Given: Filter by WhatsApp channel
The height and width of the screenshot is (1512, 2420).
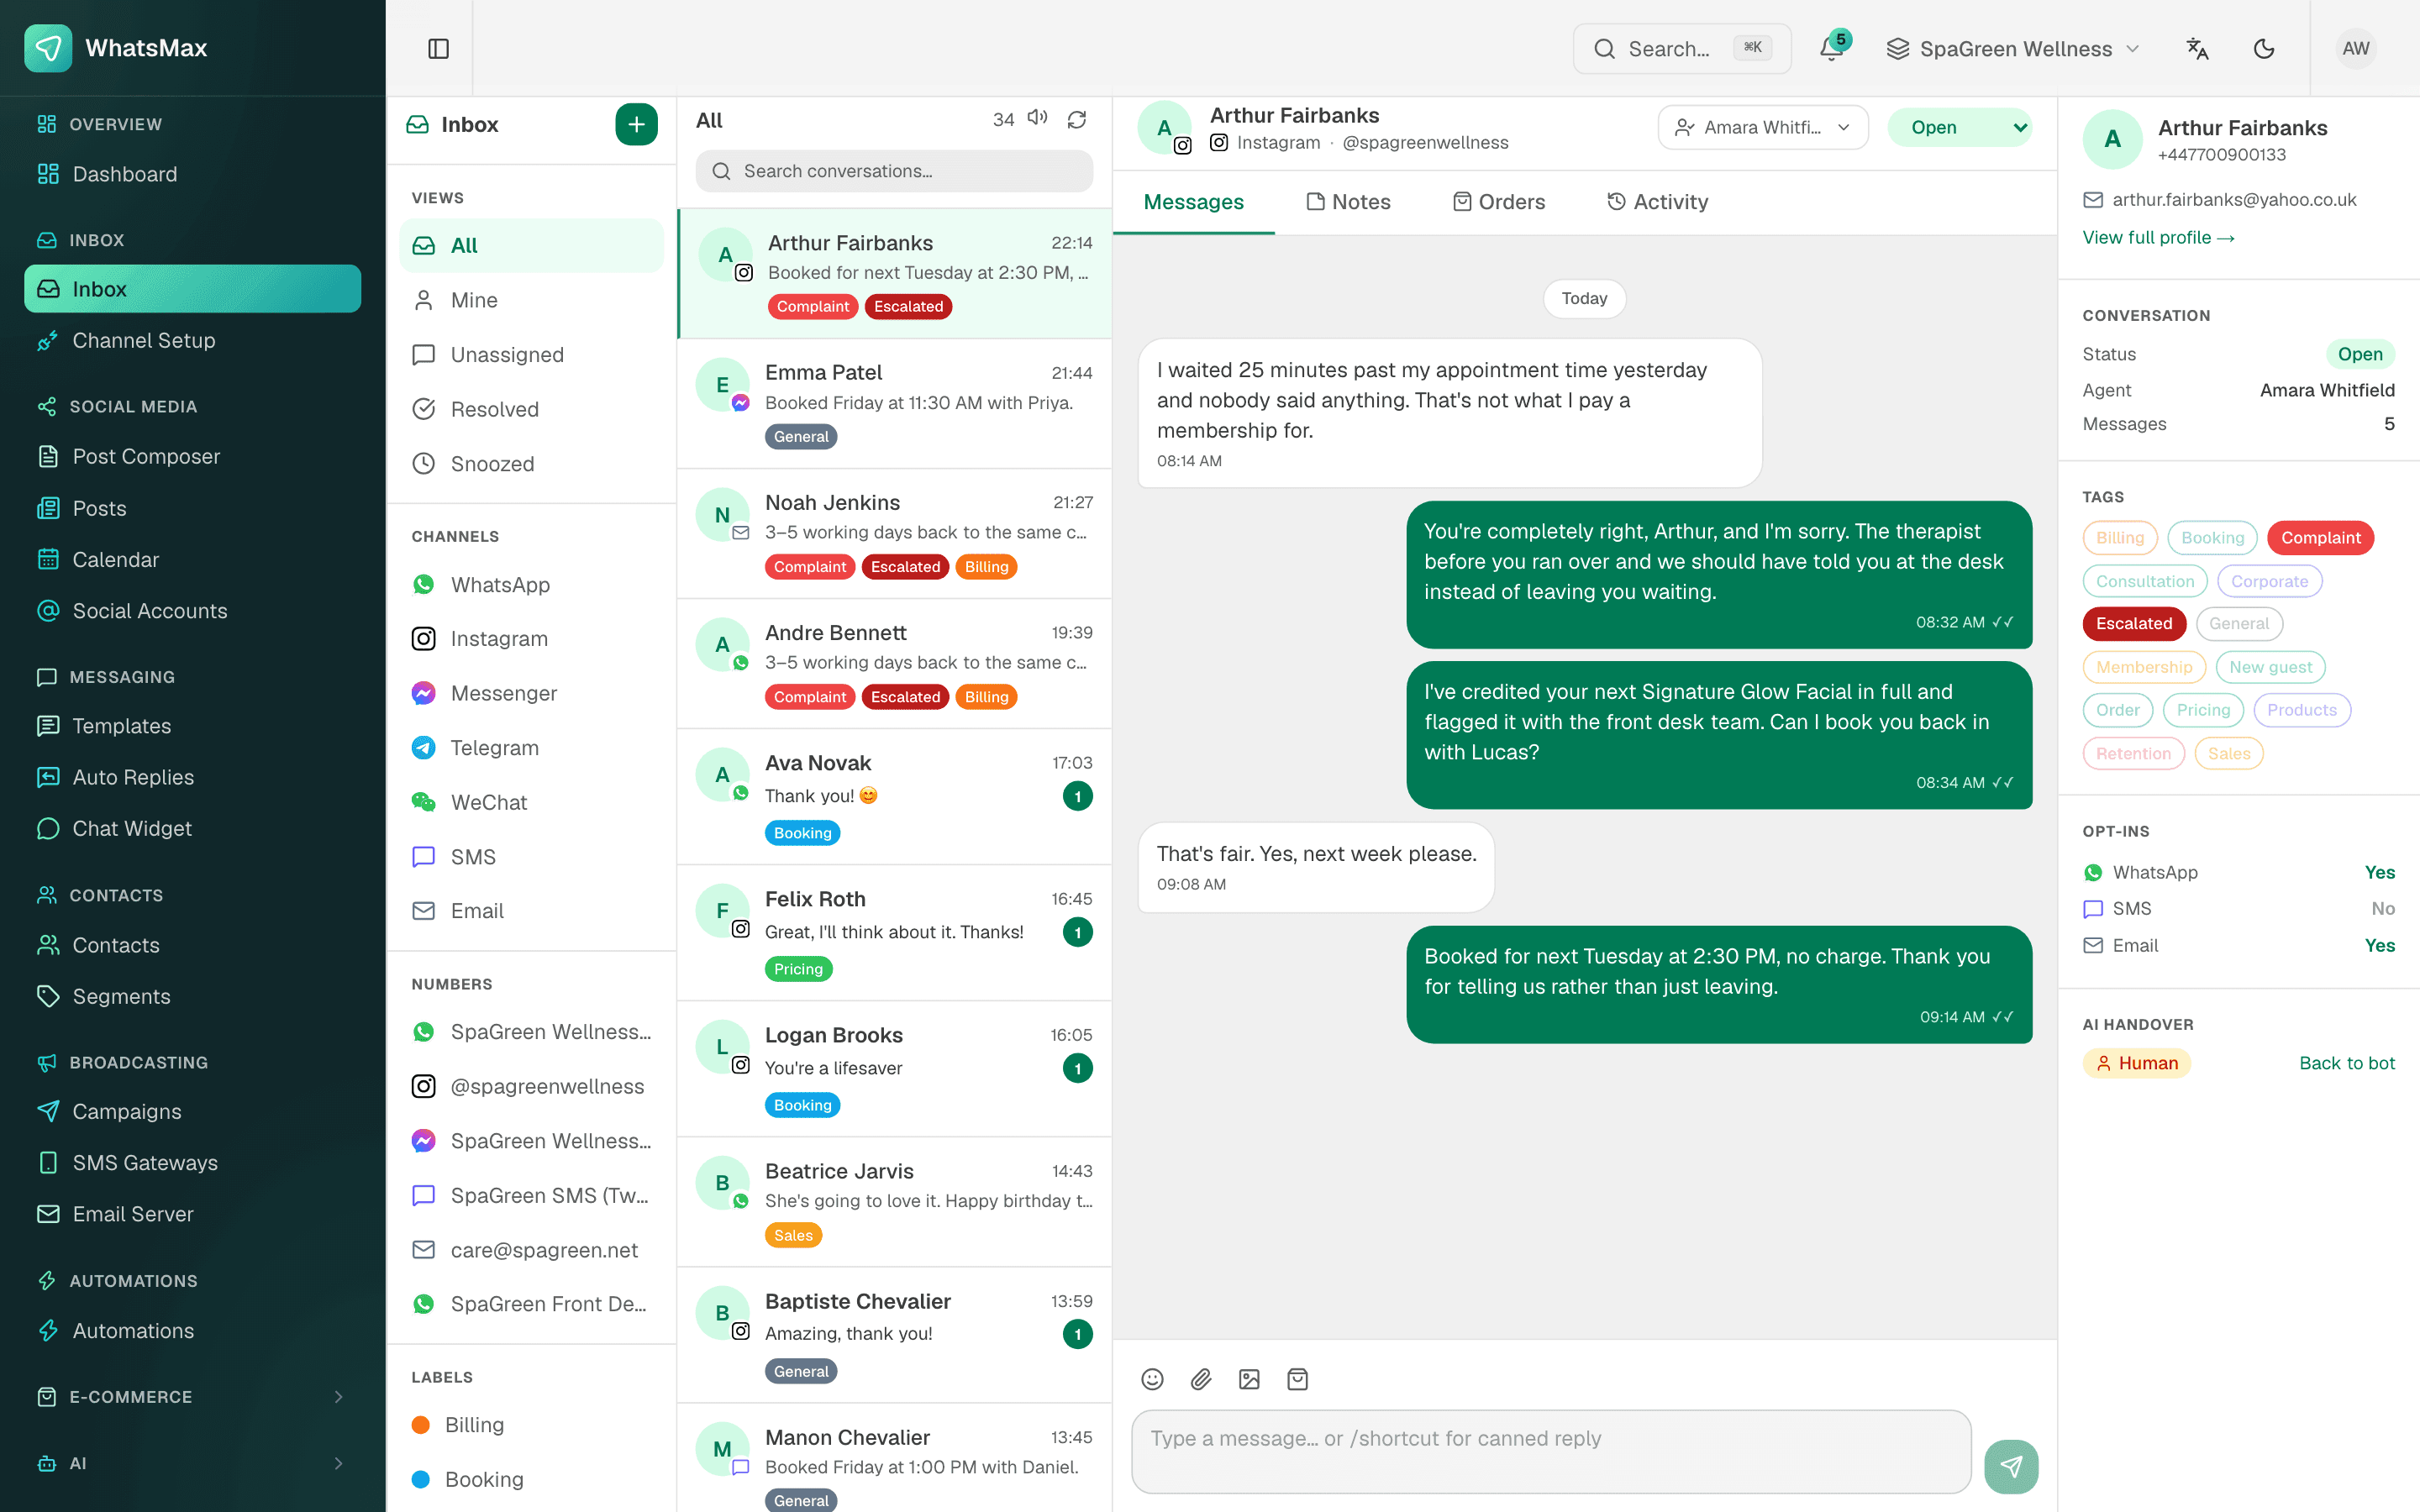Looking at the screenshot, I should [x=530, y=584].
